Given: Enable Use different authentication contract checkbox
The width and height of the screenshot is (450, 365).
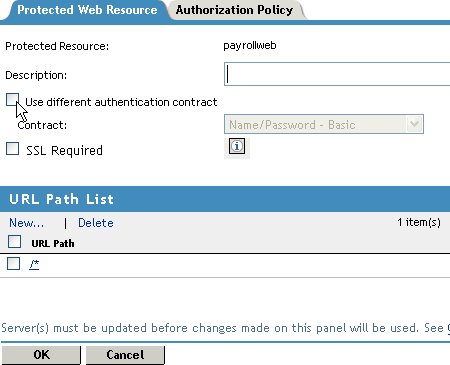Looking at the screenshot, I should 12,100.
